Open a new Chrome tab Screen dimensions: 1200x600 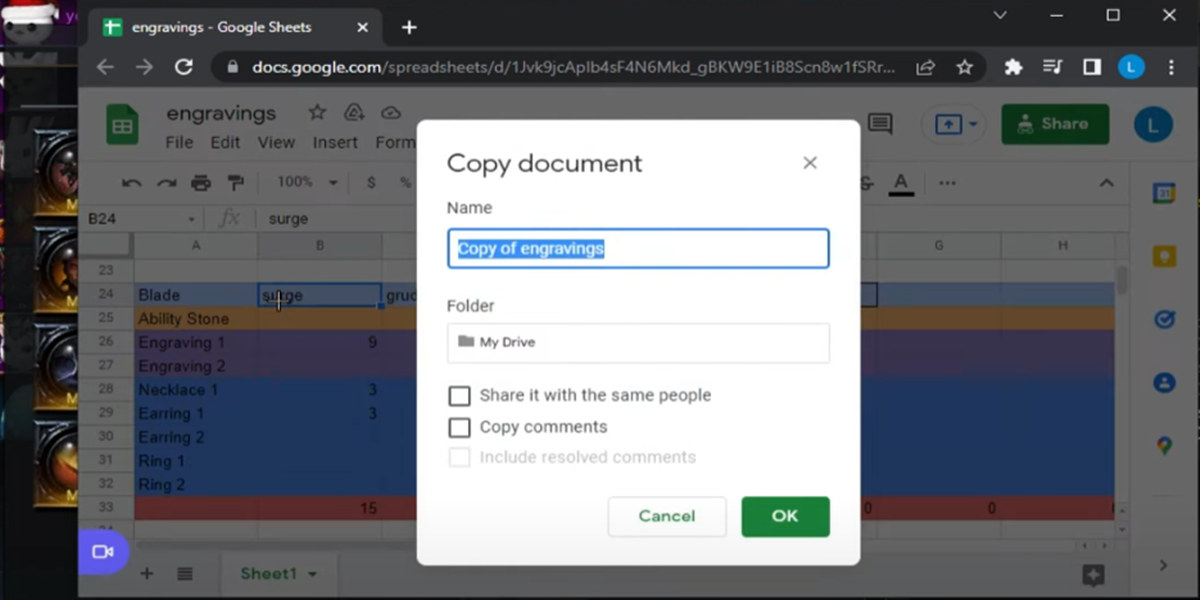(408, 27)
